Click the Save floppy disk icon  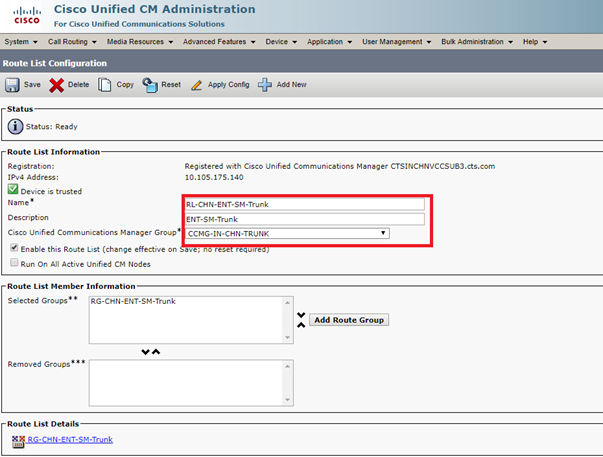pyautogui.click(x=12, y=85)
